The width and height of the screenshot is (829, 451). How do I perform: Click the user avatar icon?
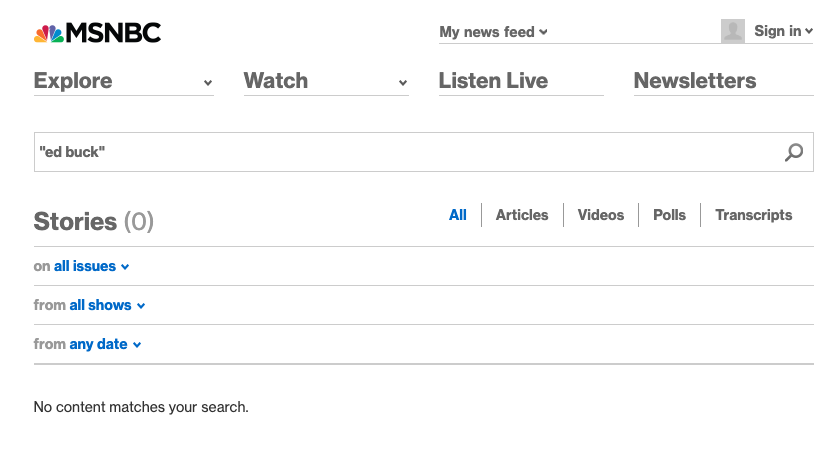[x=733, y=31]
